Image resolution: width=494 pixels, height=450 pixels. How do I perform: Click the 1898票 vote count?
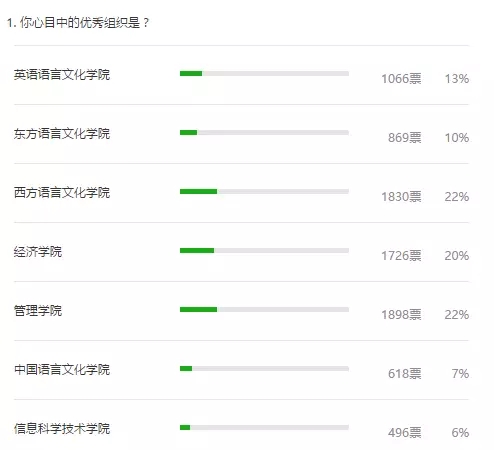401,315
